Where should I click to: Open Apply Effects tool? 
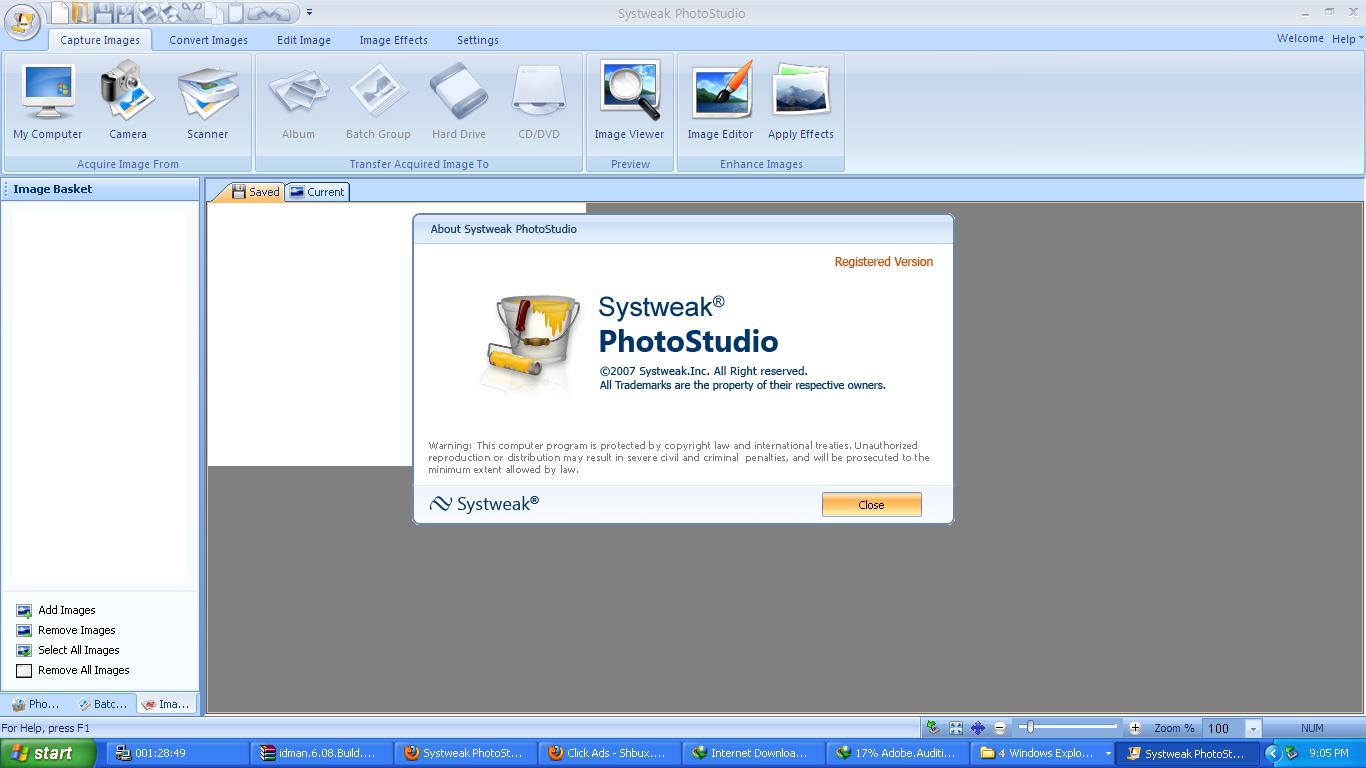coord(801,101)
